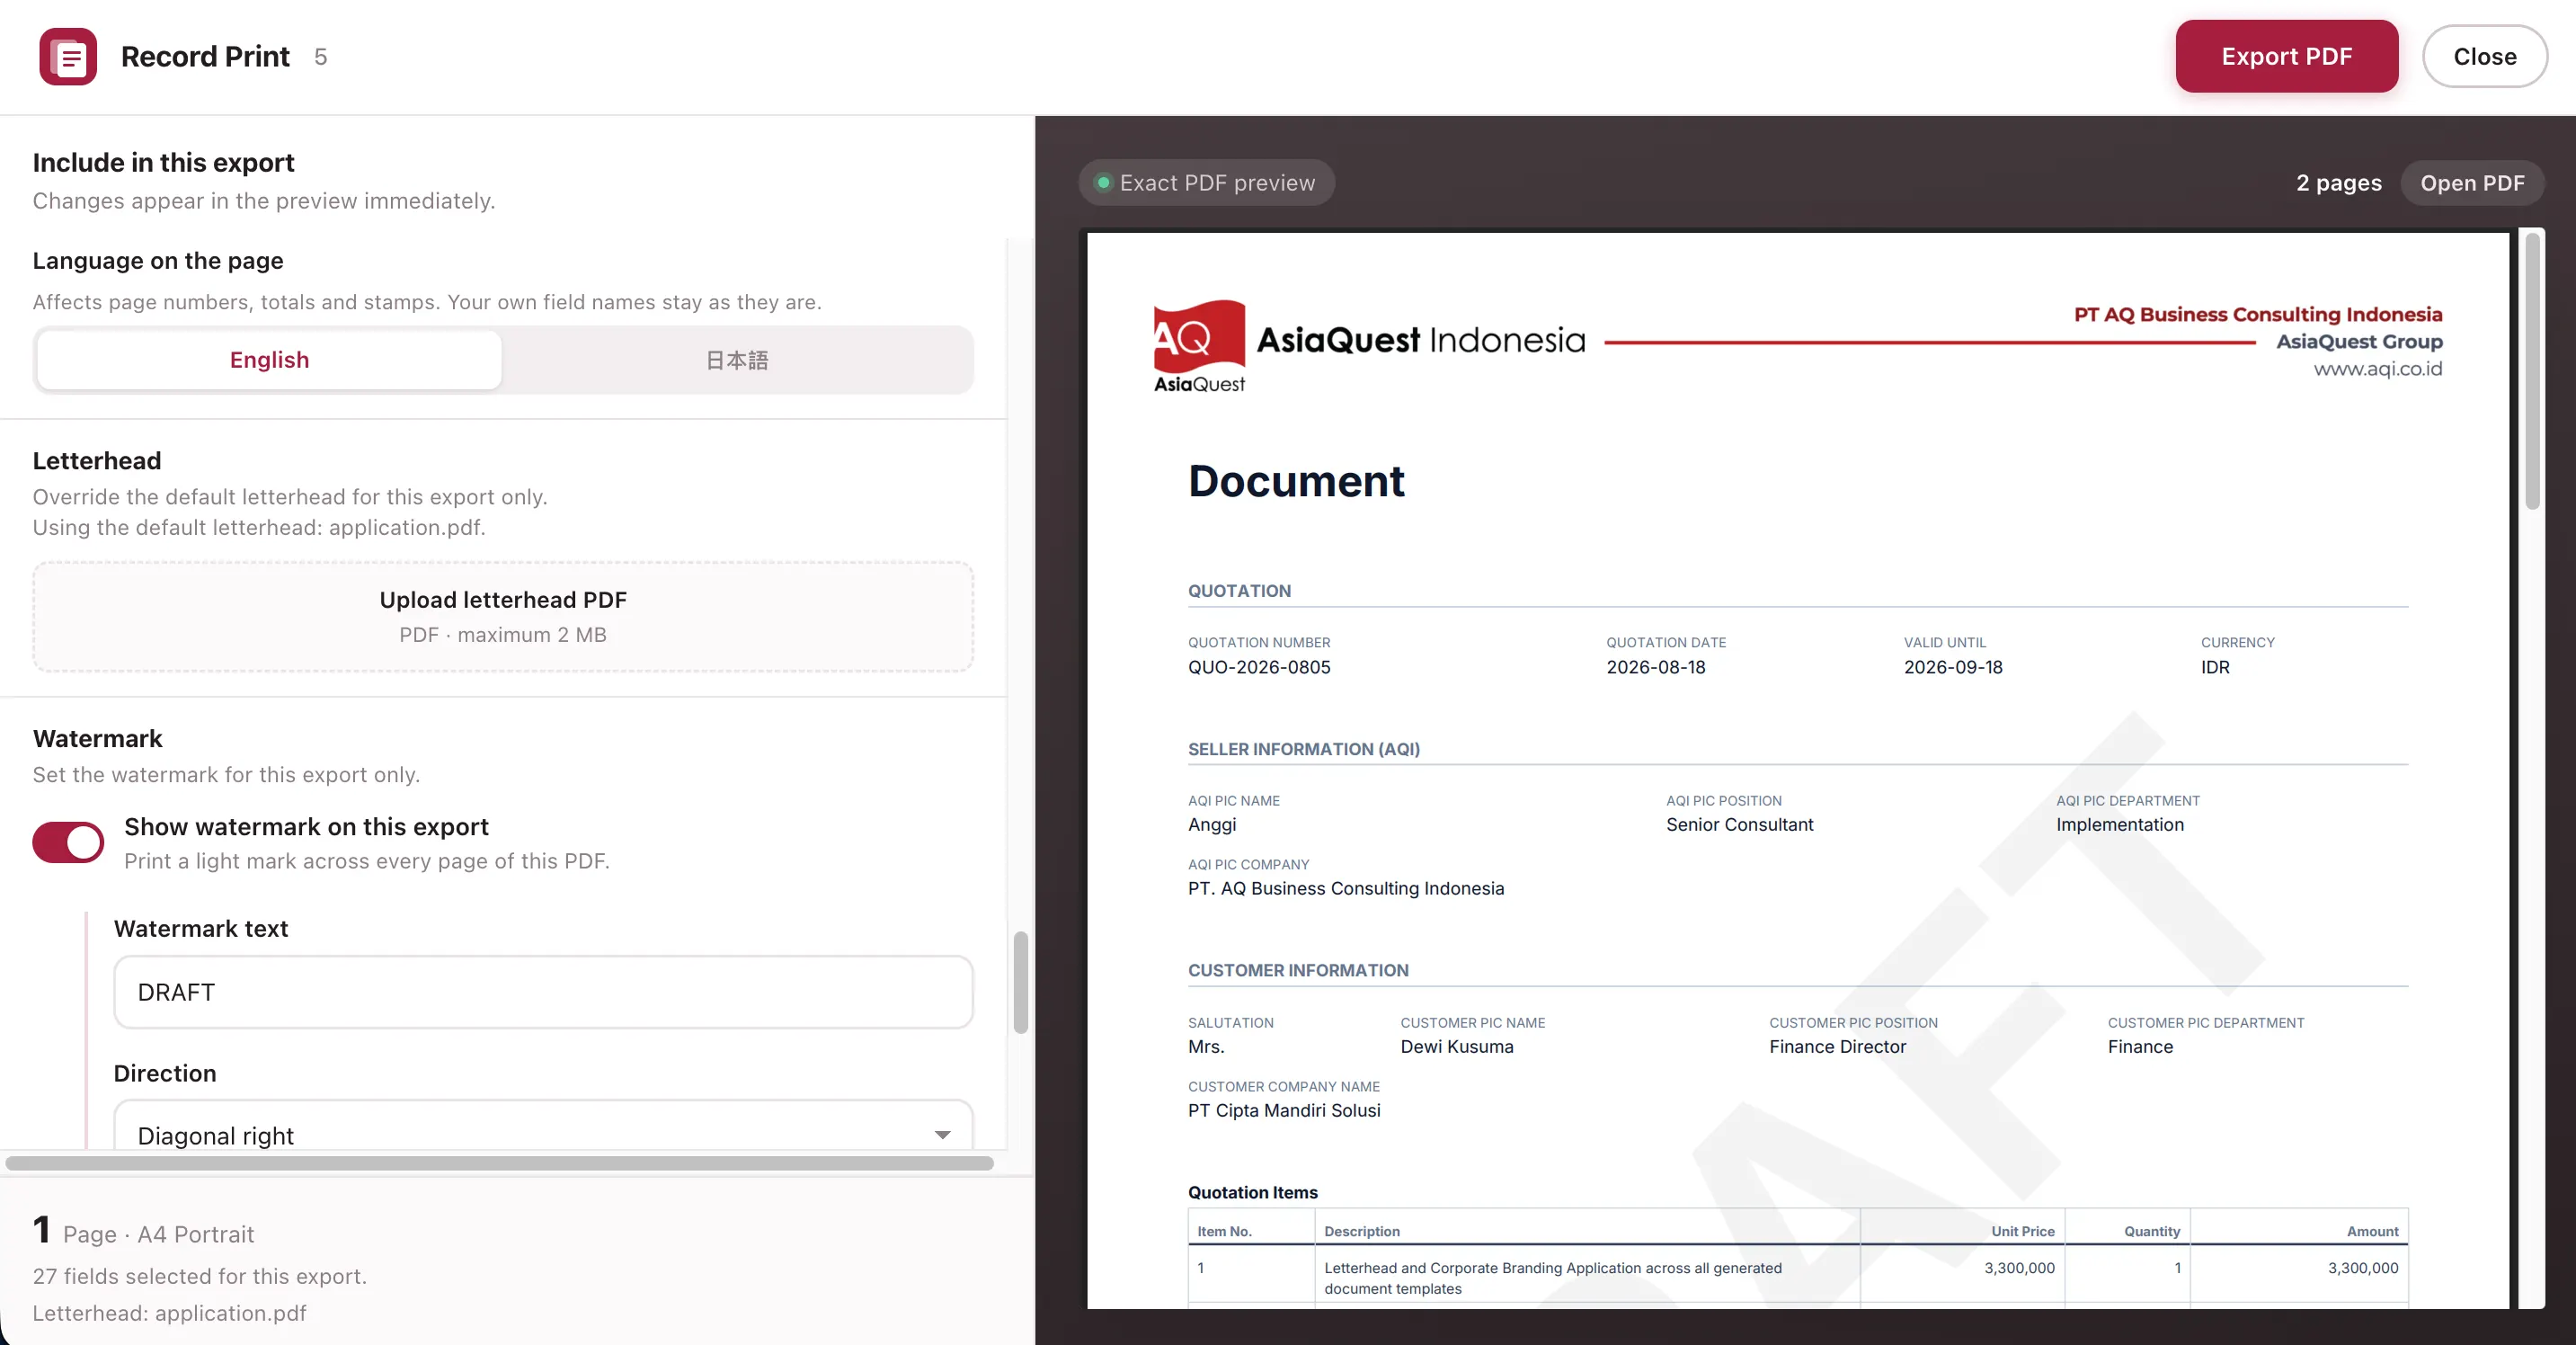Switch page language to 日本語
The image size is (2576, 1345).
point(737,360)
